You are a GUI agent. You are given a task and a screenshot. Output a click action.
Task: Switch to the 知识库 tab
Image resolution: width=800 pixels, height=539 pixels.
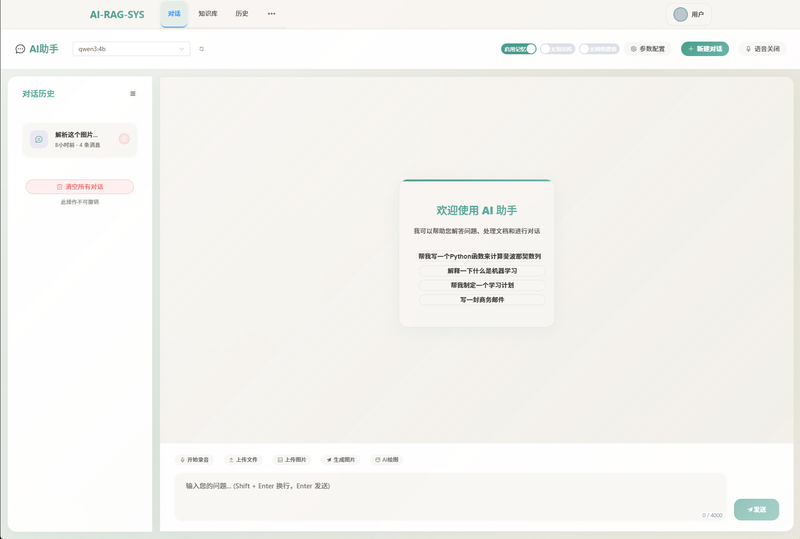pos(208,14)
